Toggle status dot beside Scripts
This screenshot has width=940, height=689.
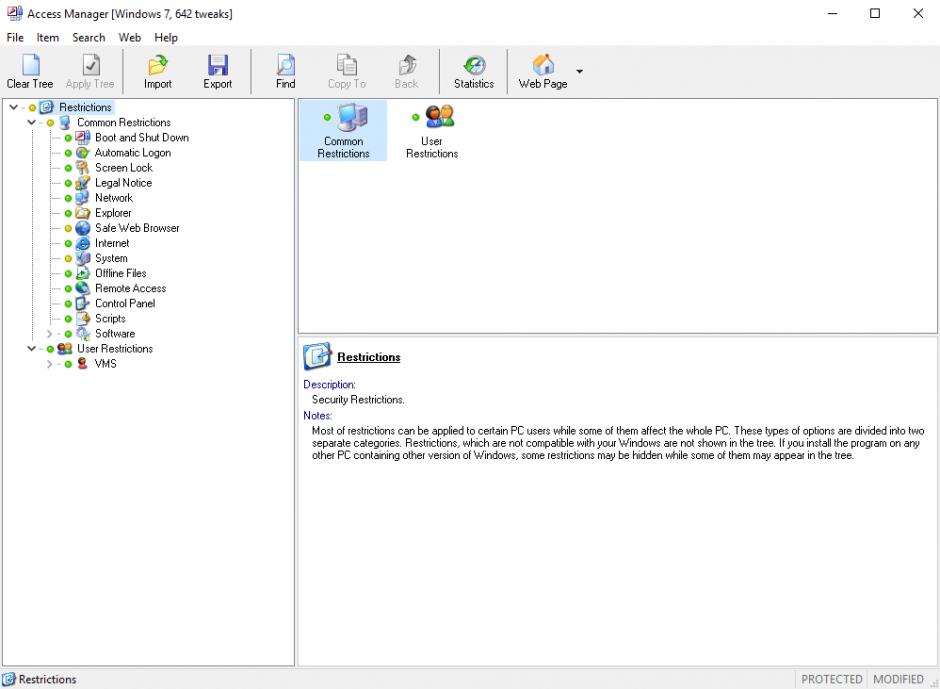(68, 319)
